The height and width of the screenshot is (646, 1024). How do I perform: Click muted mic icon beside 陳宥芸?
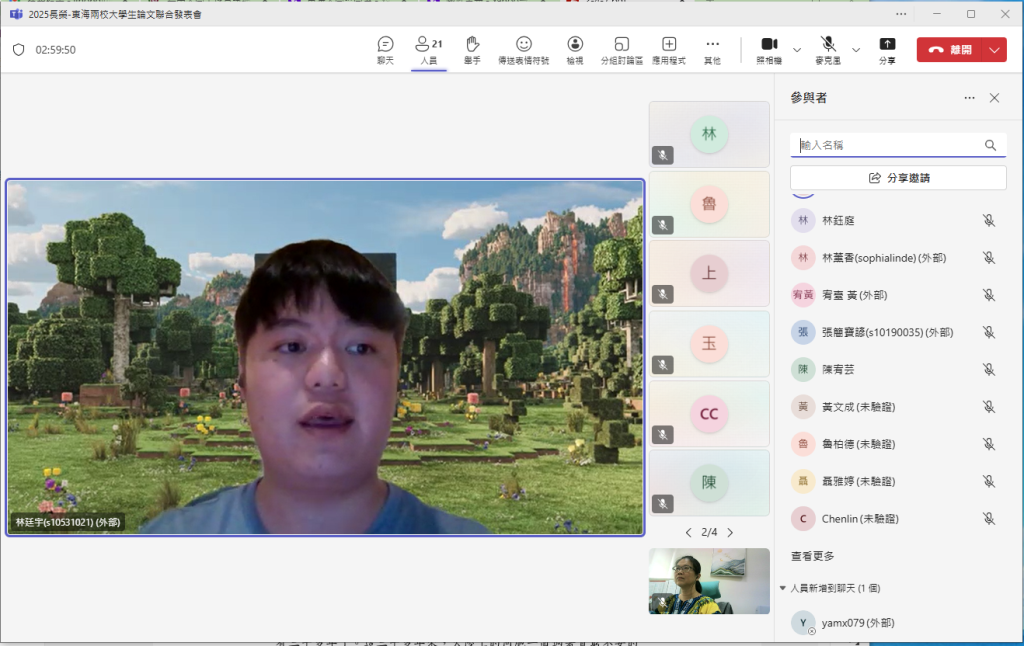(x=989, y=370)
